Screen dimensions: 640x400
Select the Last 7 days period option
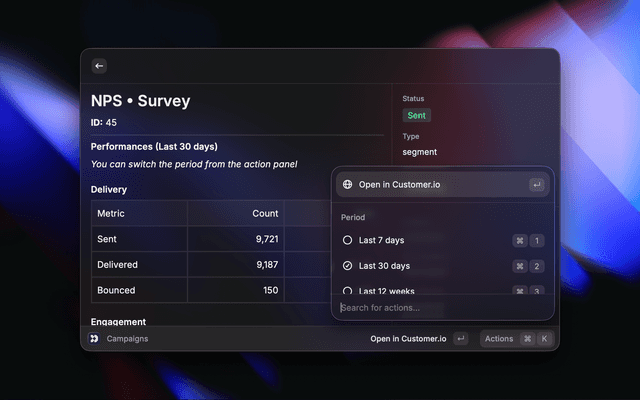tap(381, 241)
